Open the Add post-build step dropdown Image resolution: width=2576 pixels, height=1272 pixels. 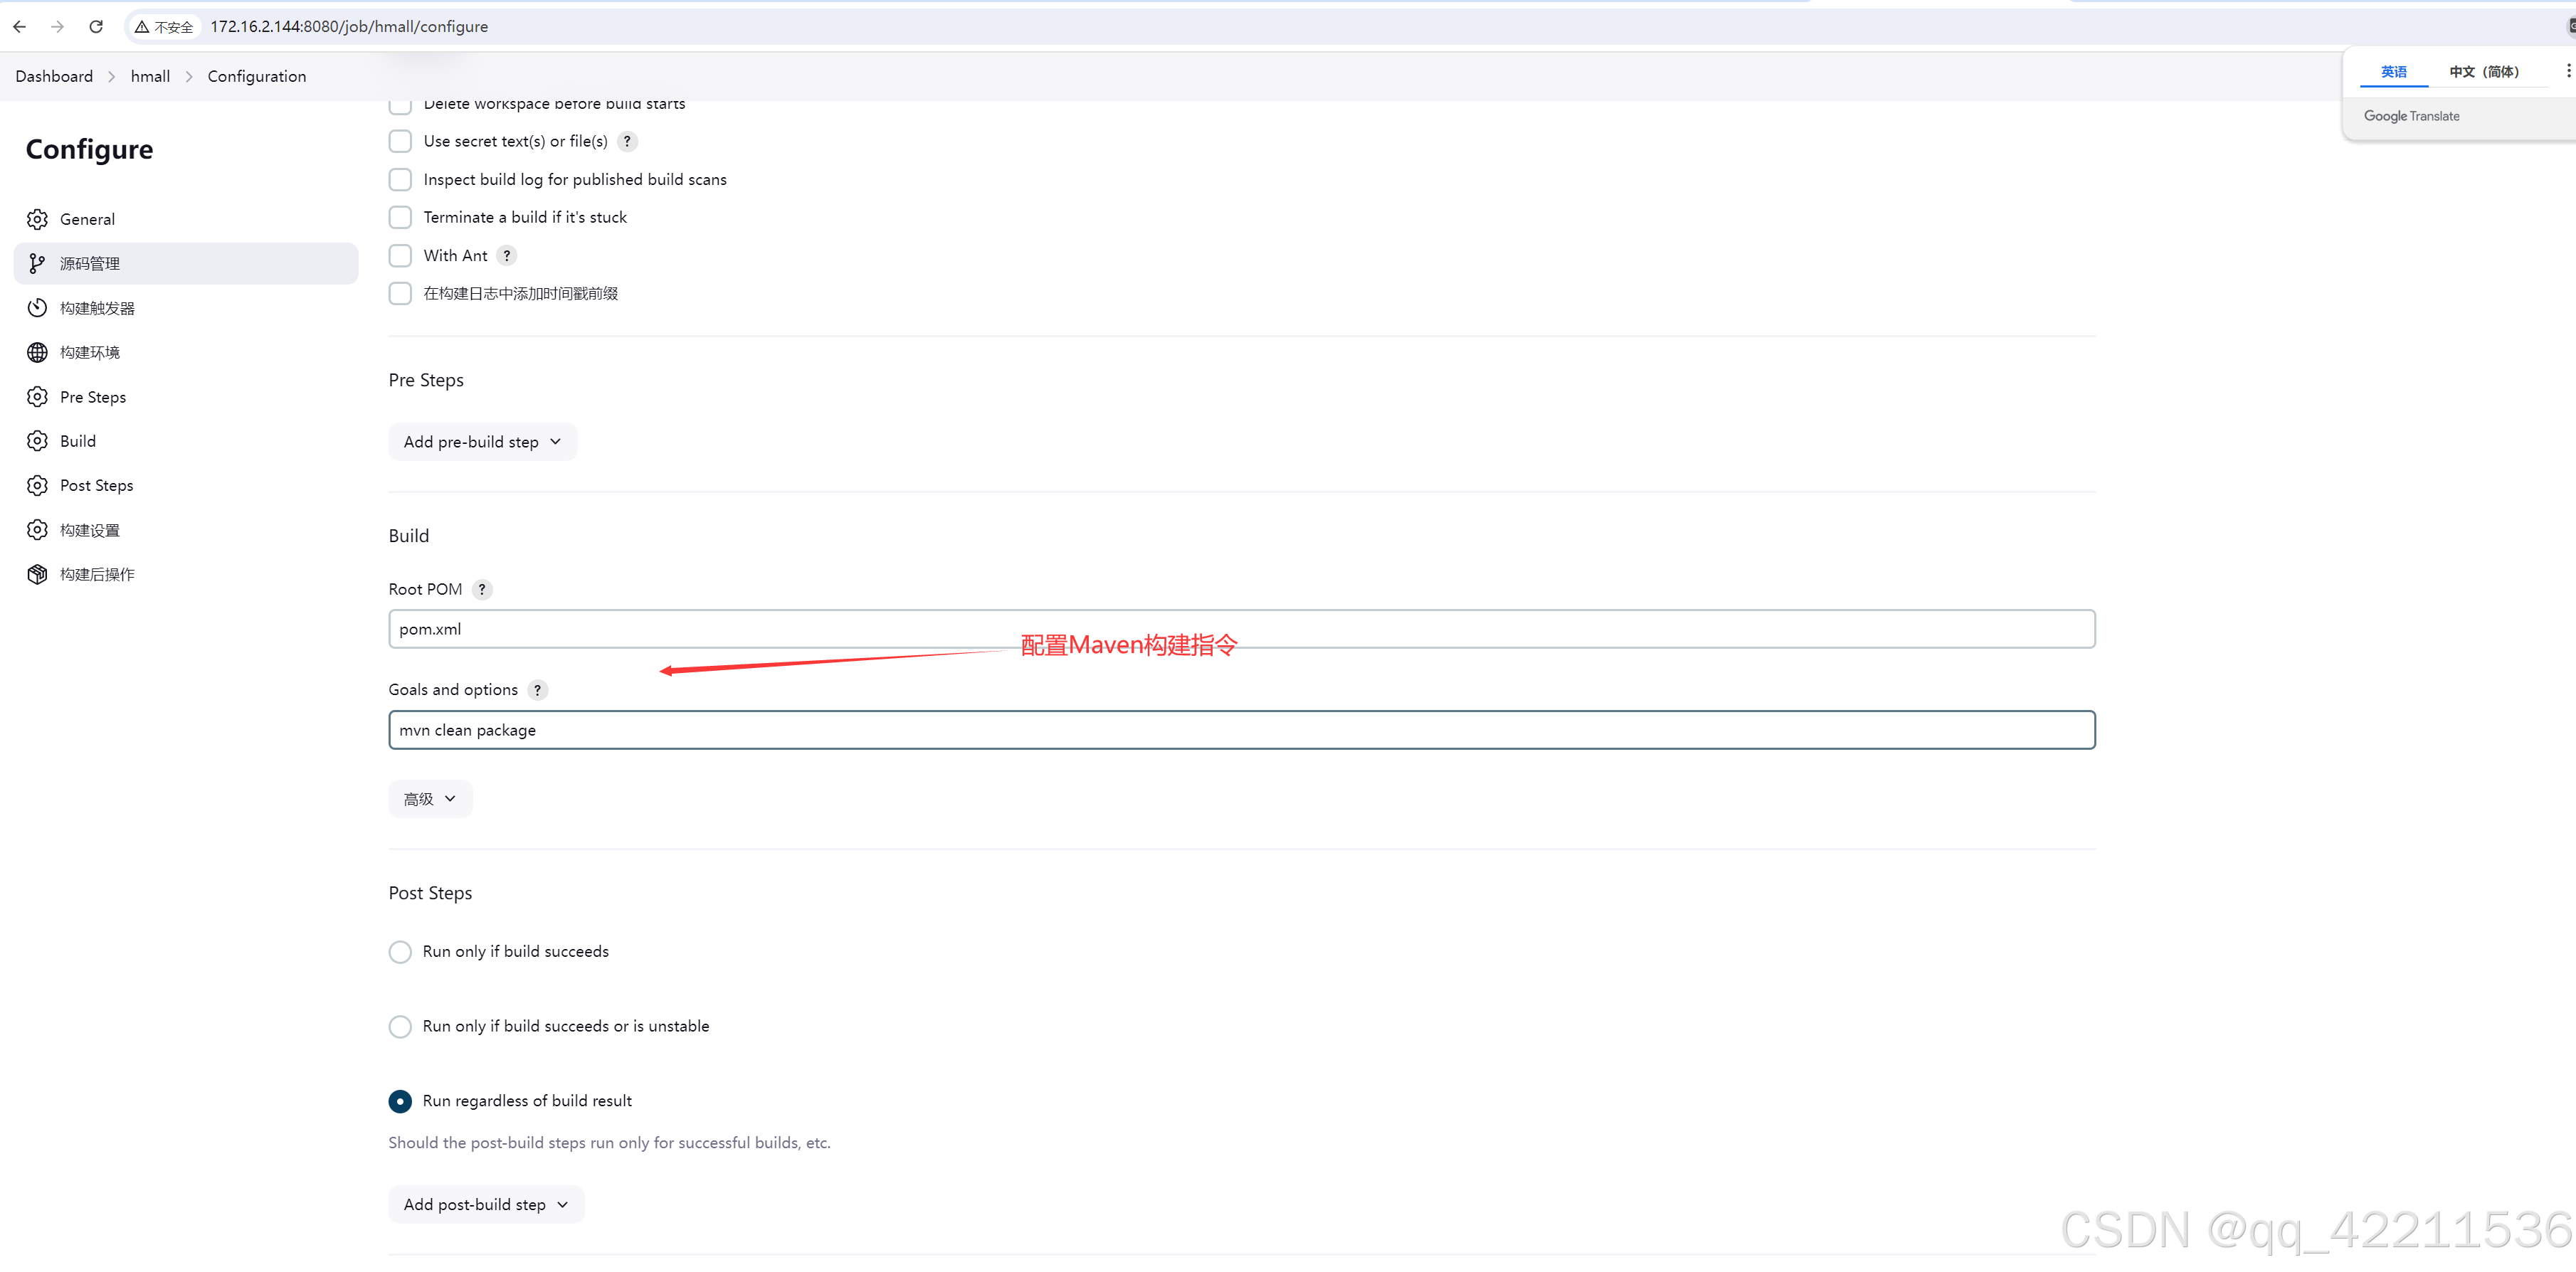click(x=483, y=1204)
